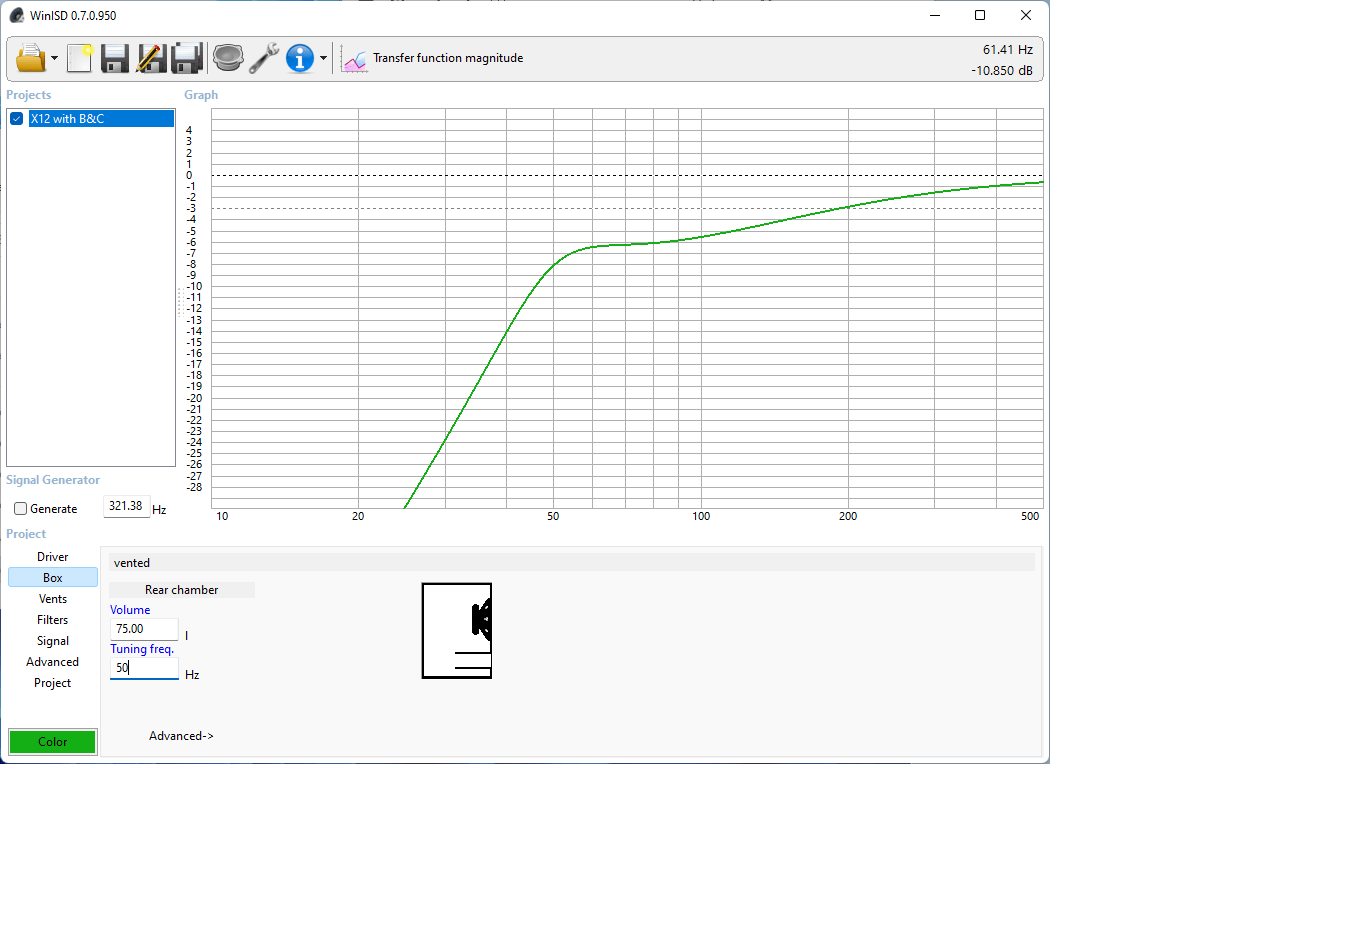Enable the Generate signal checkbox
The image size is (1363, 940).
coord(21,509)
